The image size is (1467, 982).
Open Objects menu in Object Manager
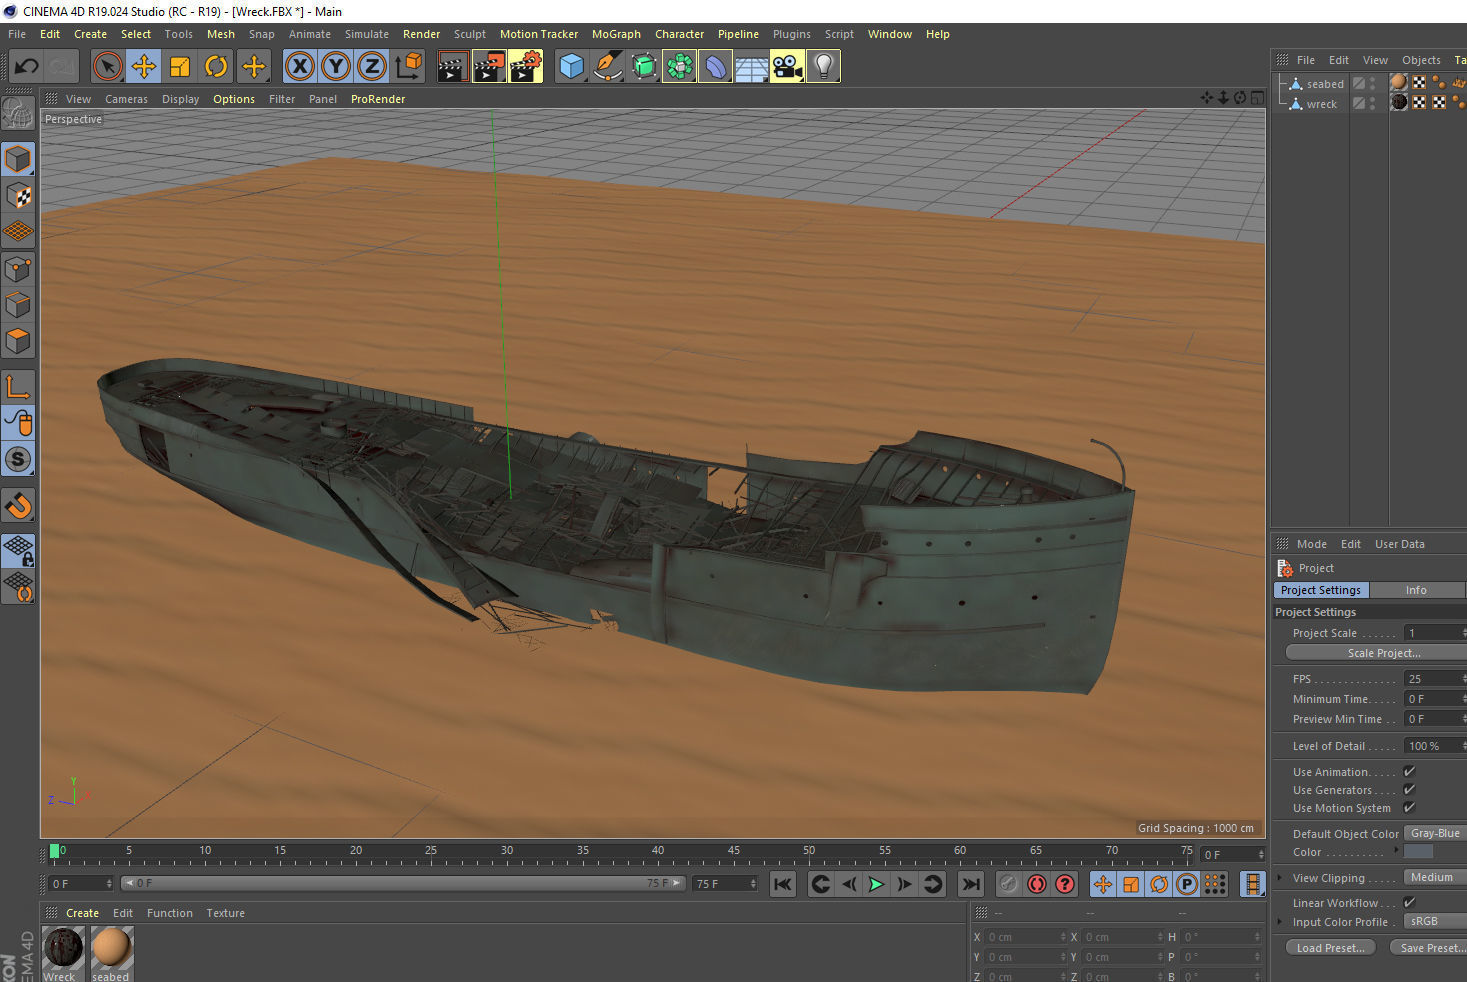1421,60
